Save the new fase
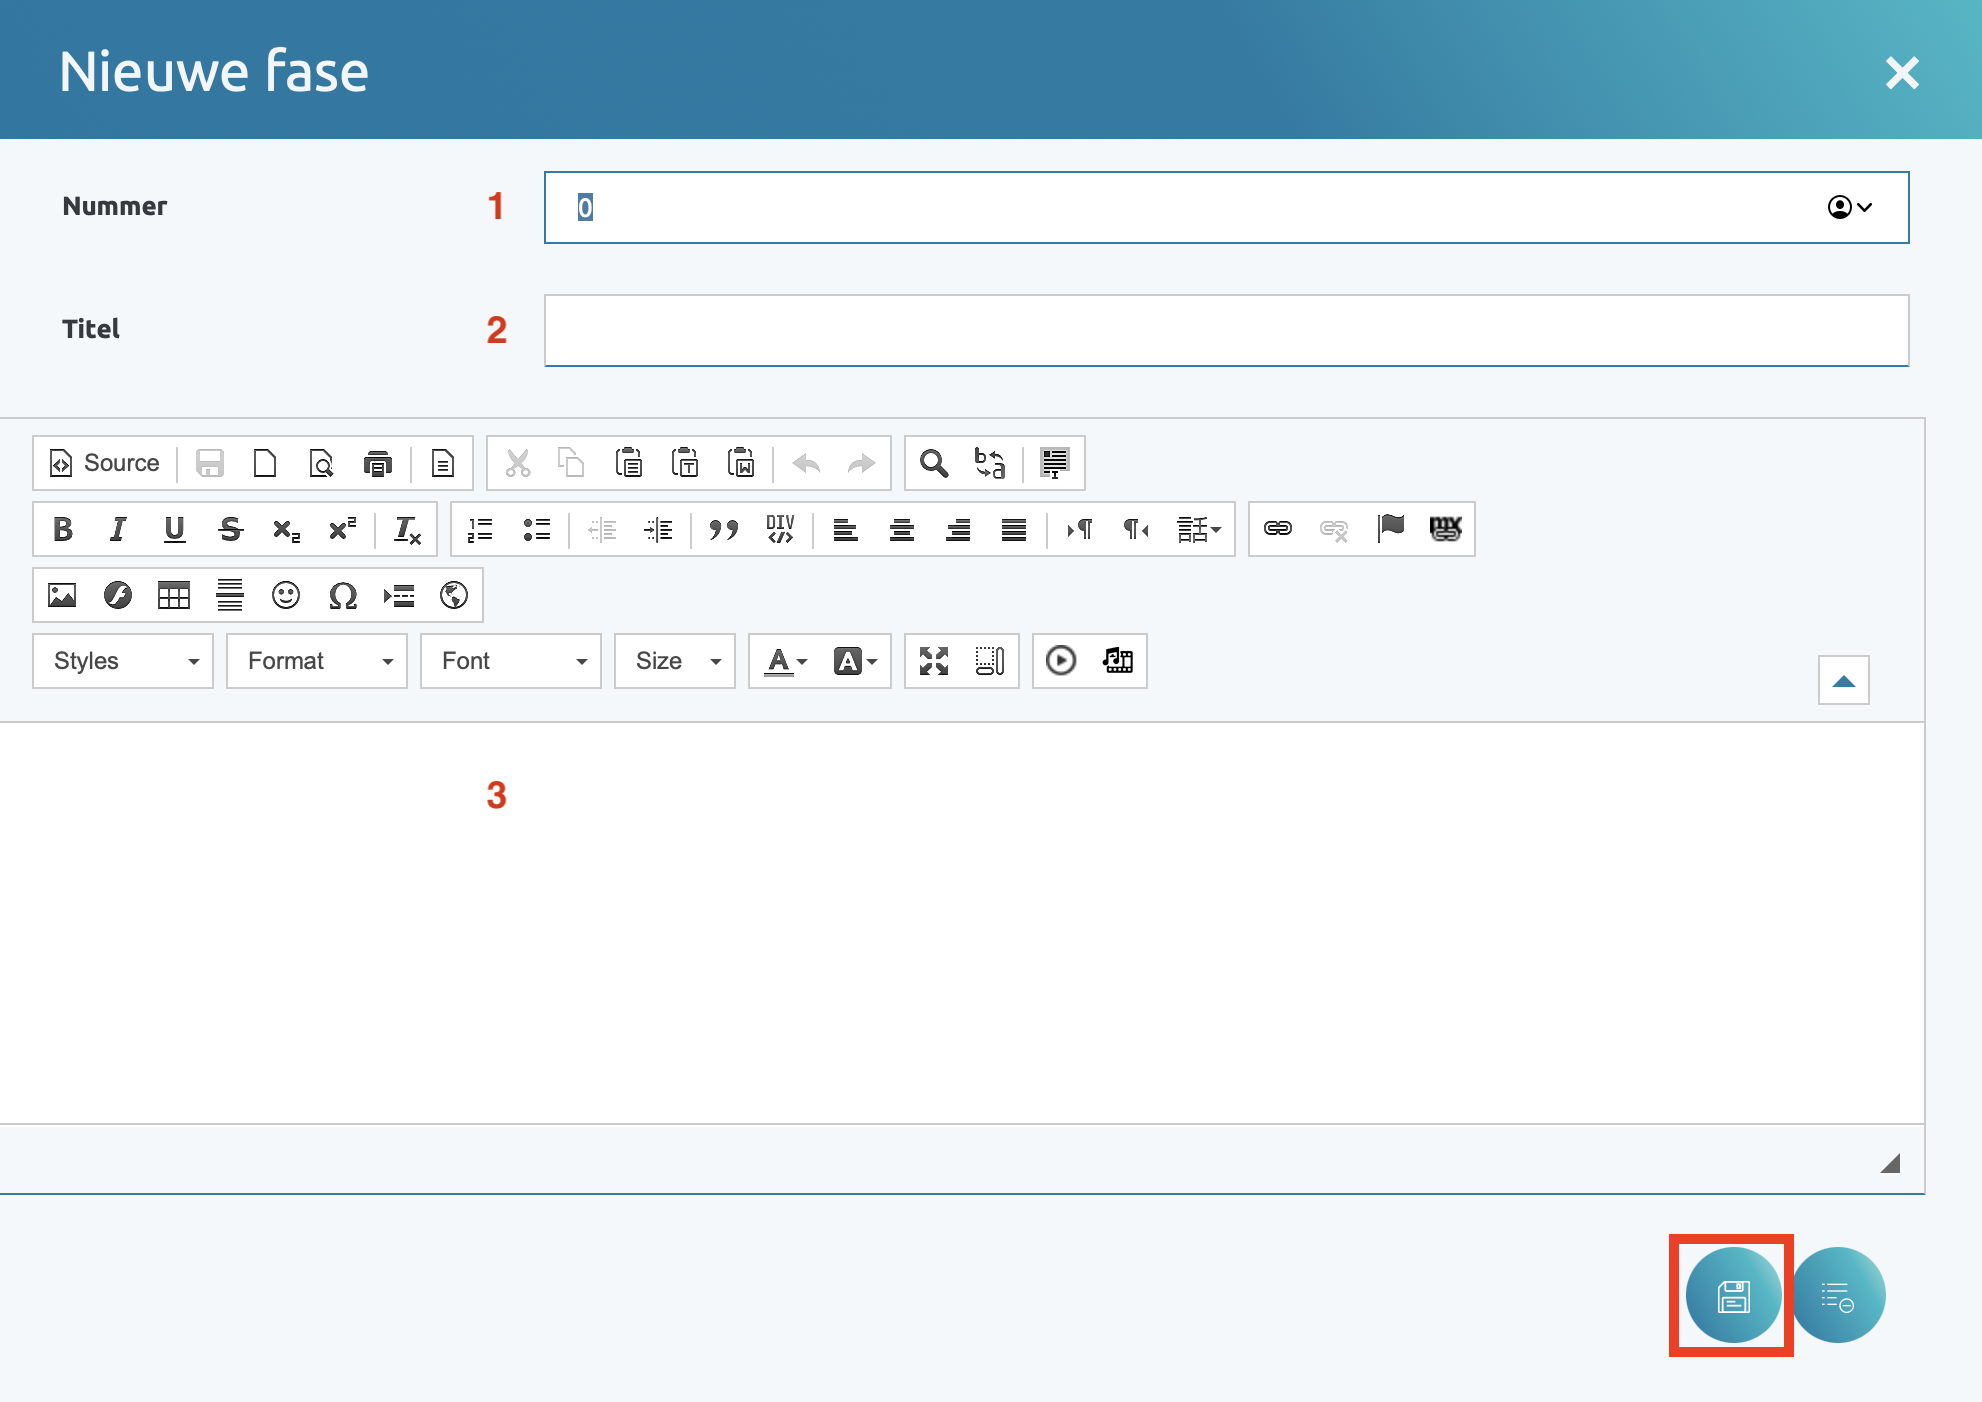Viewport: 1982px width, 1402px height. point(1732,1296)
